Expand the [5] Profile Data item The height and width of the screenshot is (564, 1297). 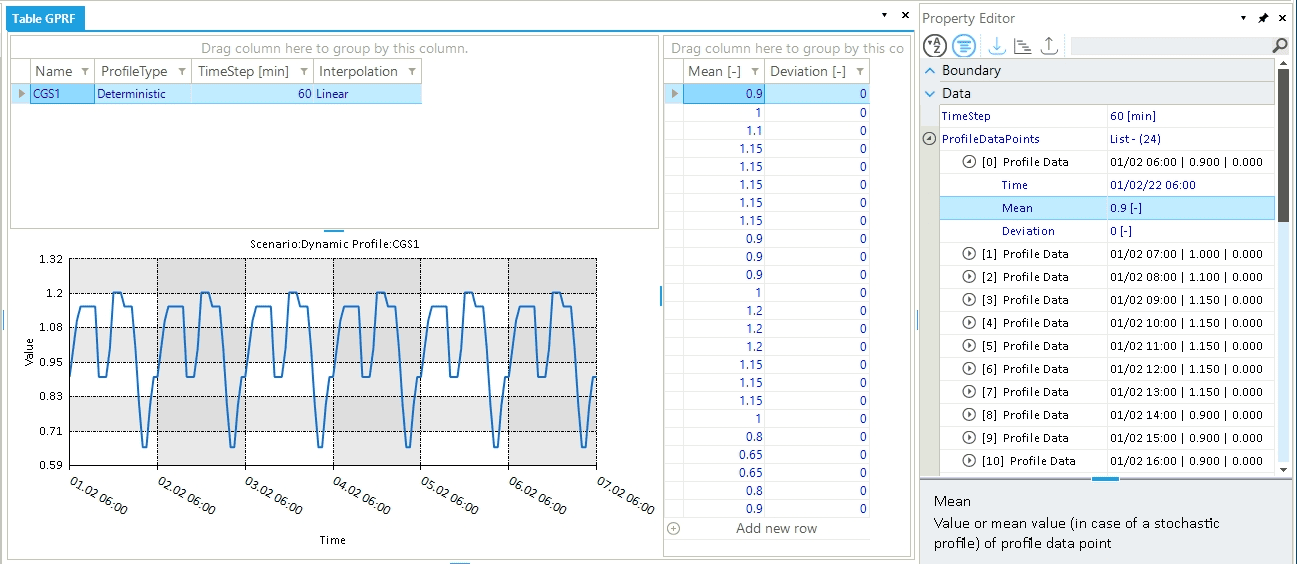[x=968, y=346]
